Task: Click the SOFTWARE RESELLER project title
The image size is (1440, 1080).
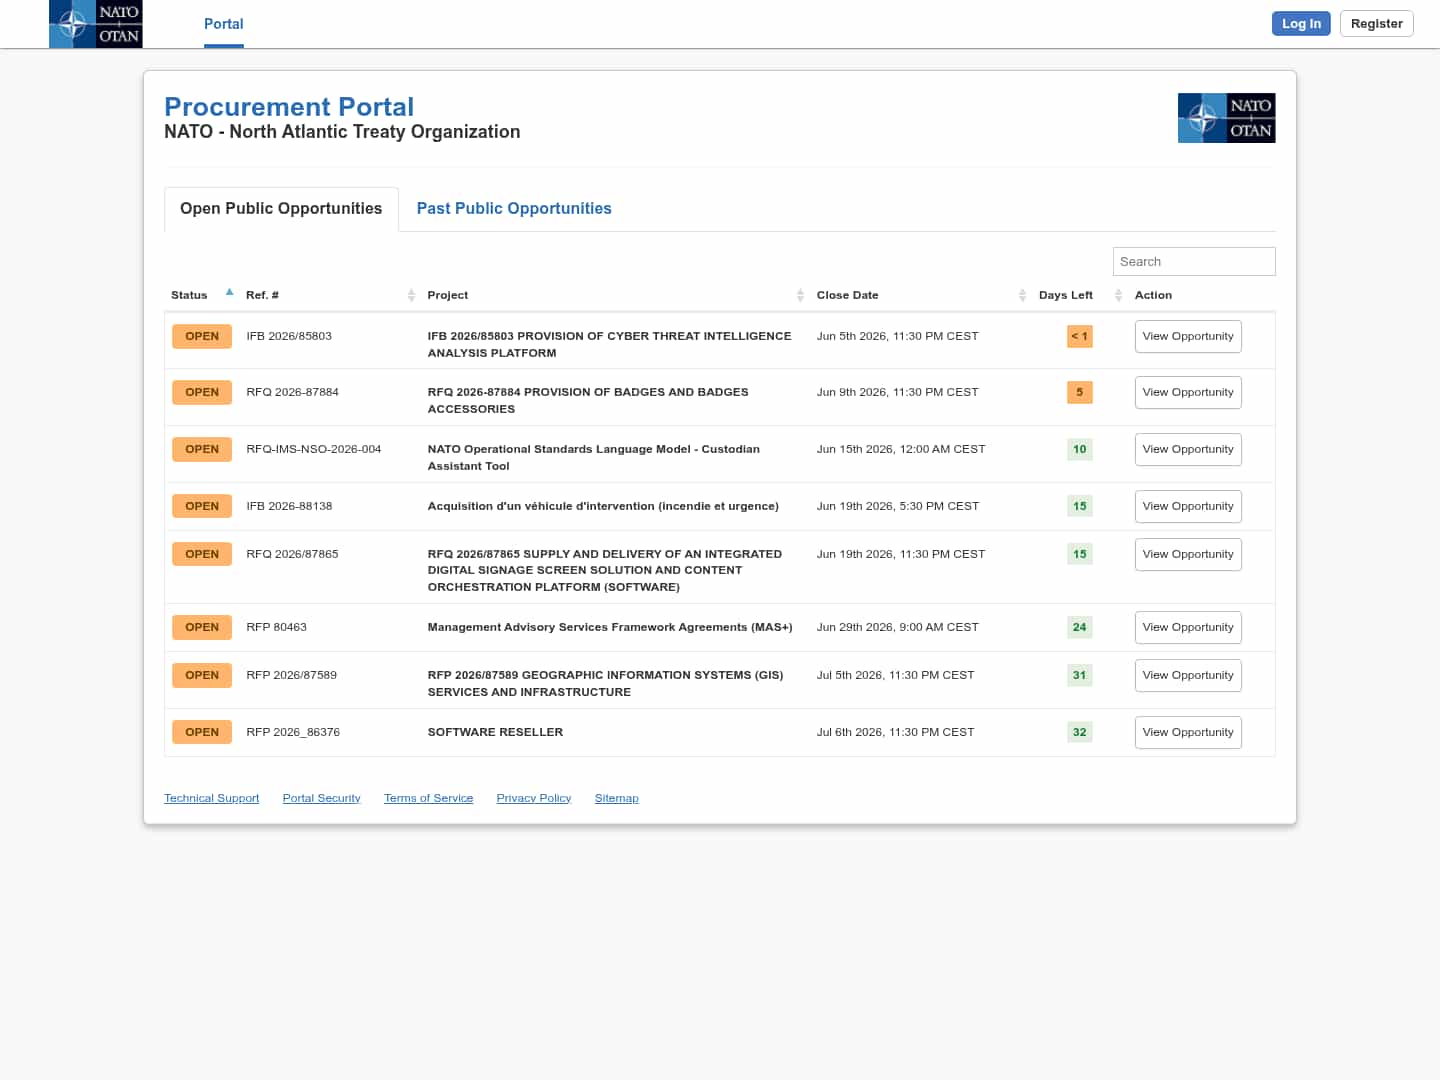Action: [x=496, y=732]
